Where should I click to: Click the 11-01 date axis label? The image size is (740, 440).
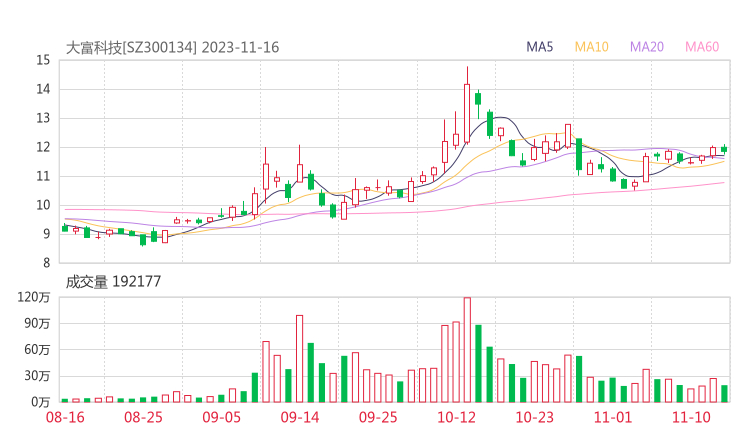coord(613,417)
